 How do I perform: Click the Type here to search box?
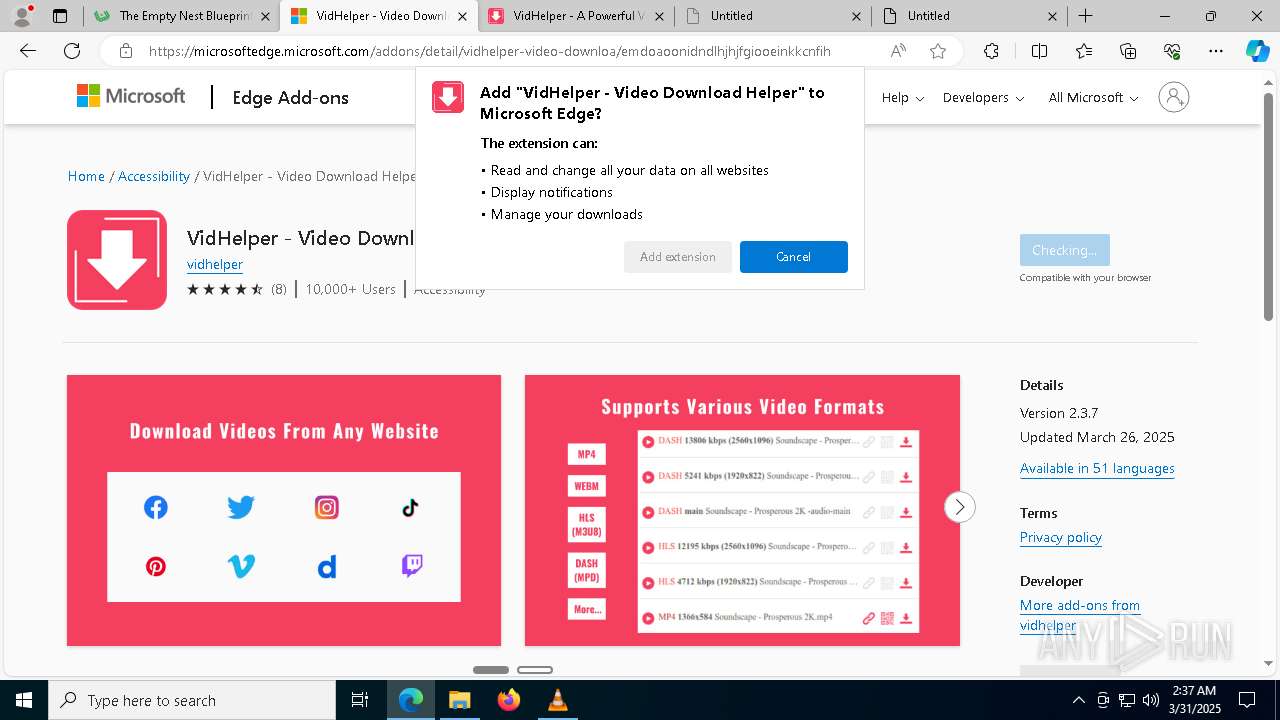(192, 700)
